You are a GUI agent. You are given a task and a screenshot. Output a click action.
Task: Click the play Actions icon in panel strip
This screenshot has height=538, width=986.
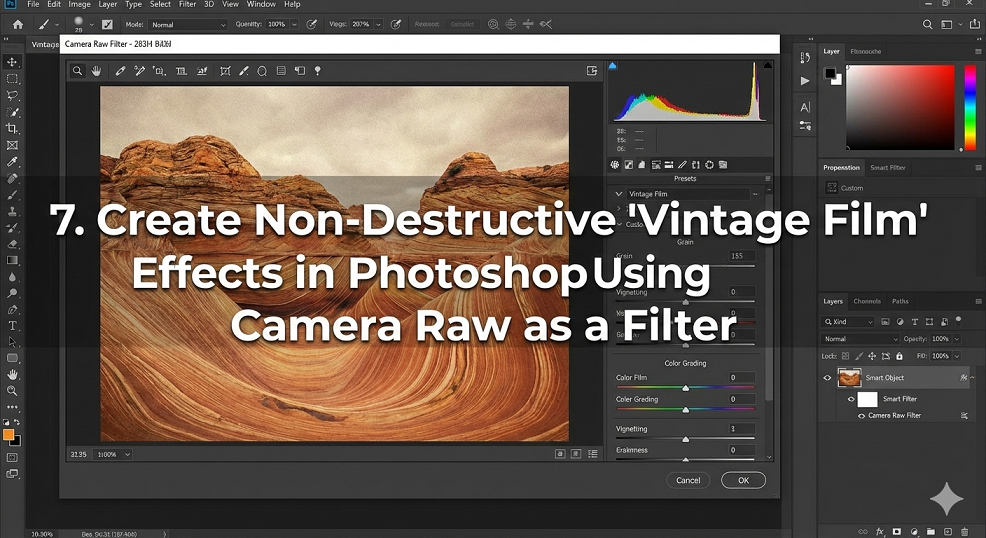(x=805, y=81)
